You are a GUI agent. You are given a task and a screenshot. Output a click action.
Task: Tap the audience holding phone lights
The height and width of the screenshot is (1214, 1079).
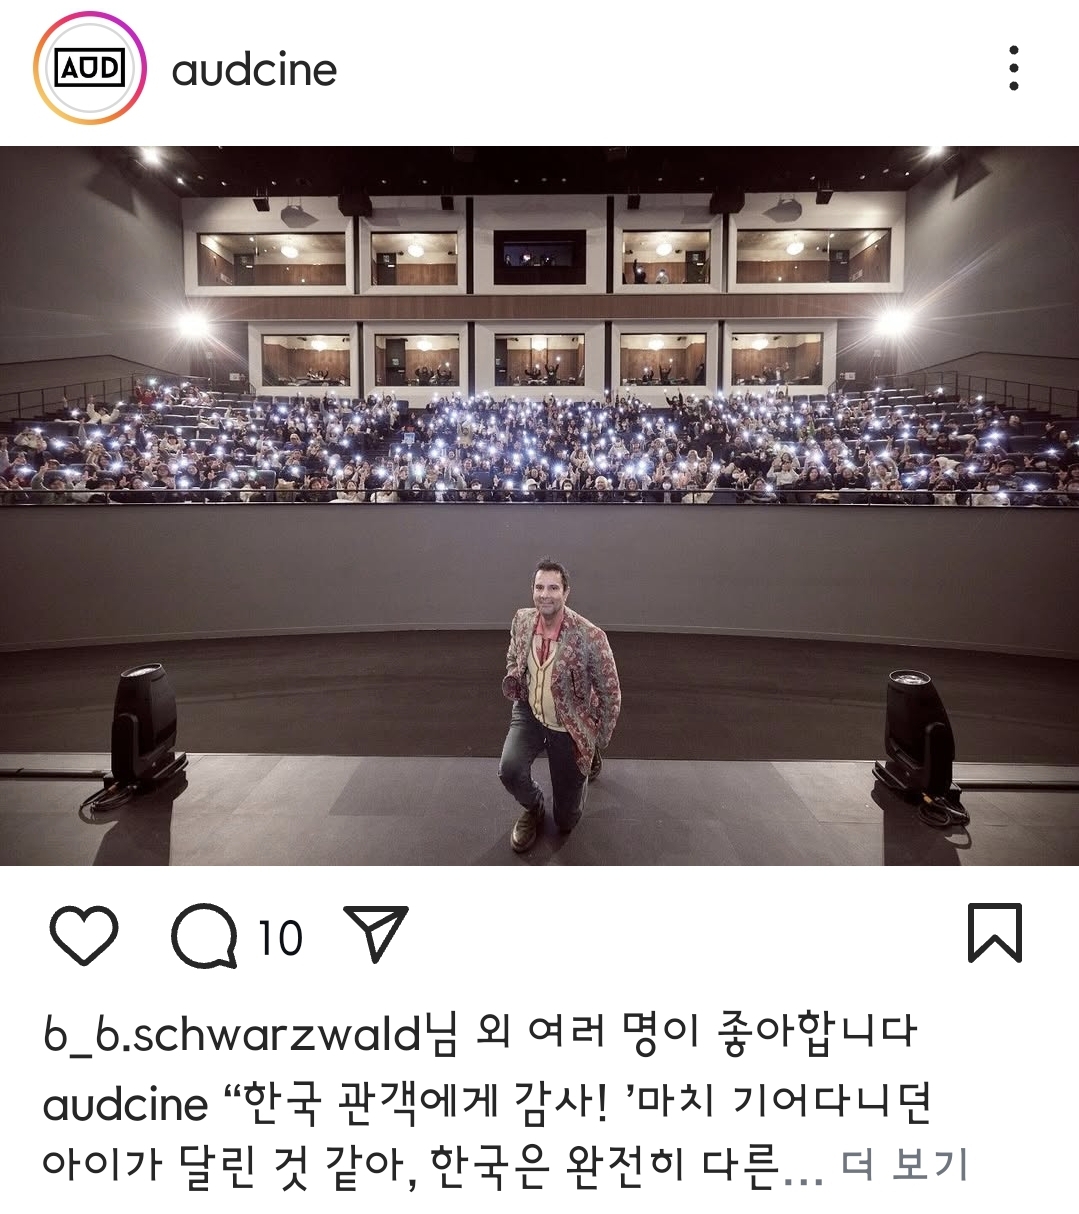[540, 446]
